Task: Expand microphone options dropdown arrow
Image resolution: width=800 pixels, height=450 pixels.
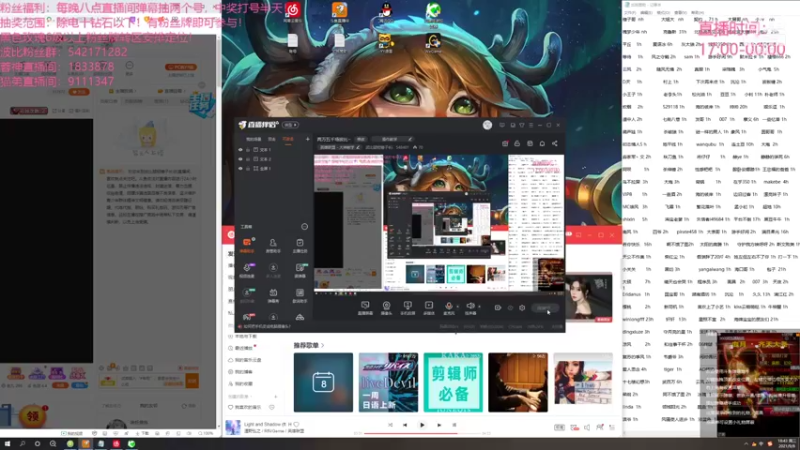Action: coord(457,307)
